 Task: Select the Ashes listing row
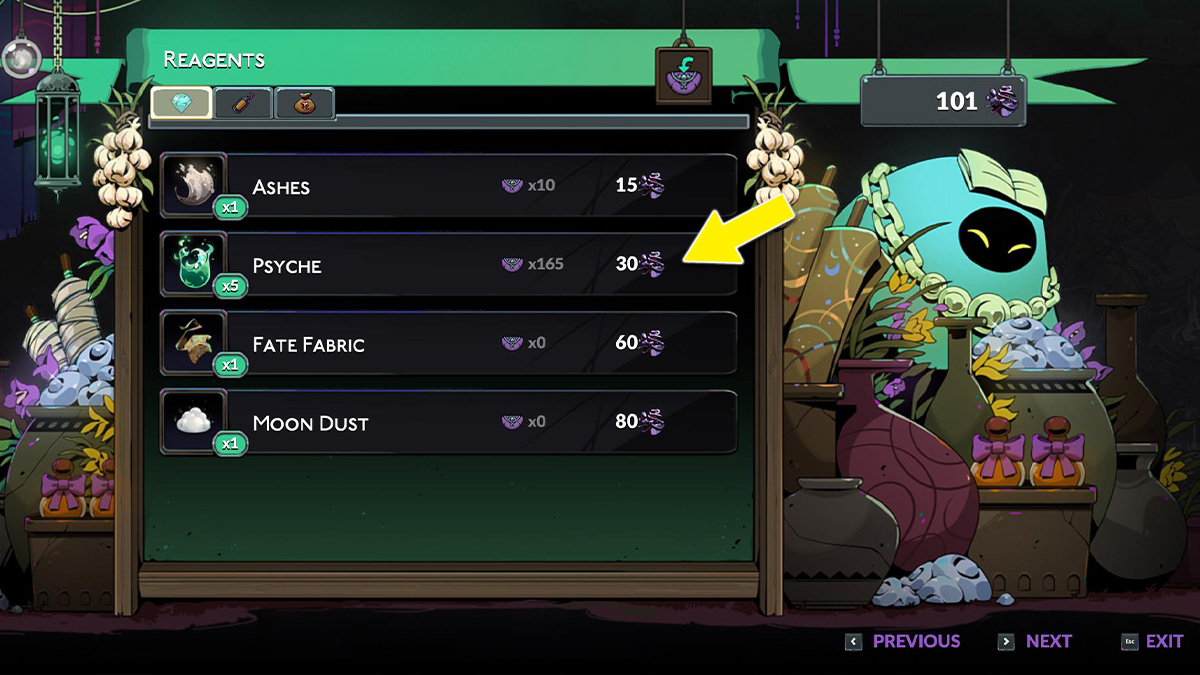pos(448,185)
